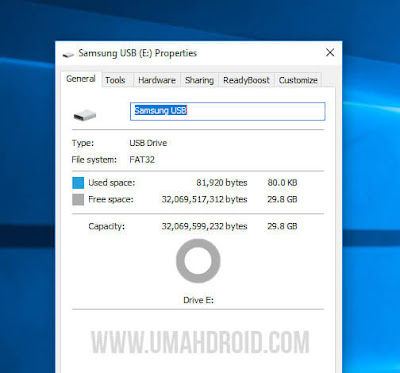The height and width of the screenshot is (373, 400).
Task: Click the 'USB Drive' type value
Action: 148,143
